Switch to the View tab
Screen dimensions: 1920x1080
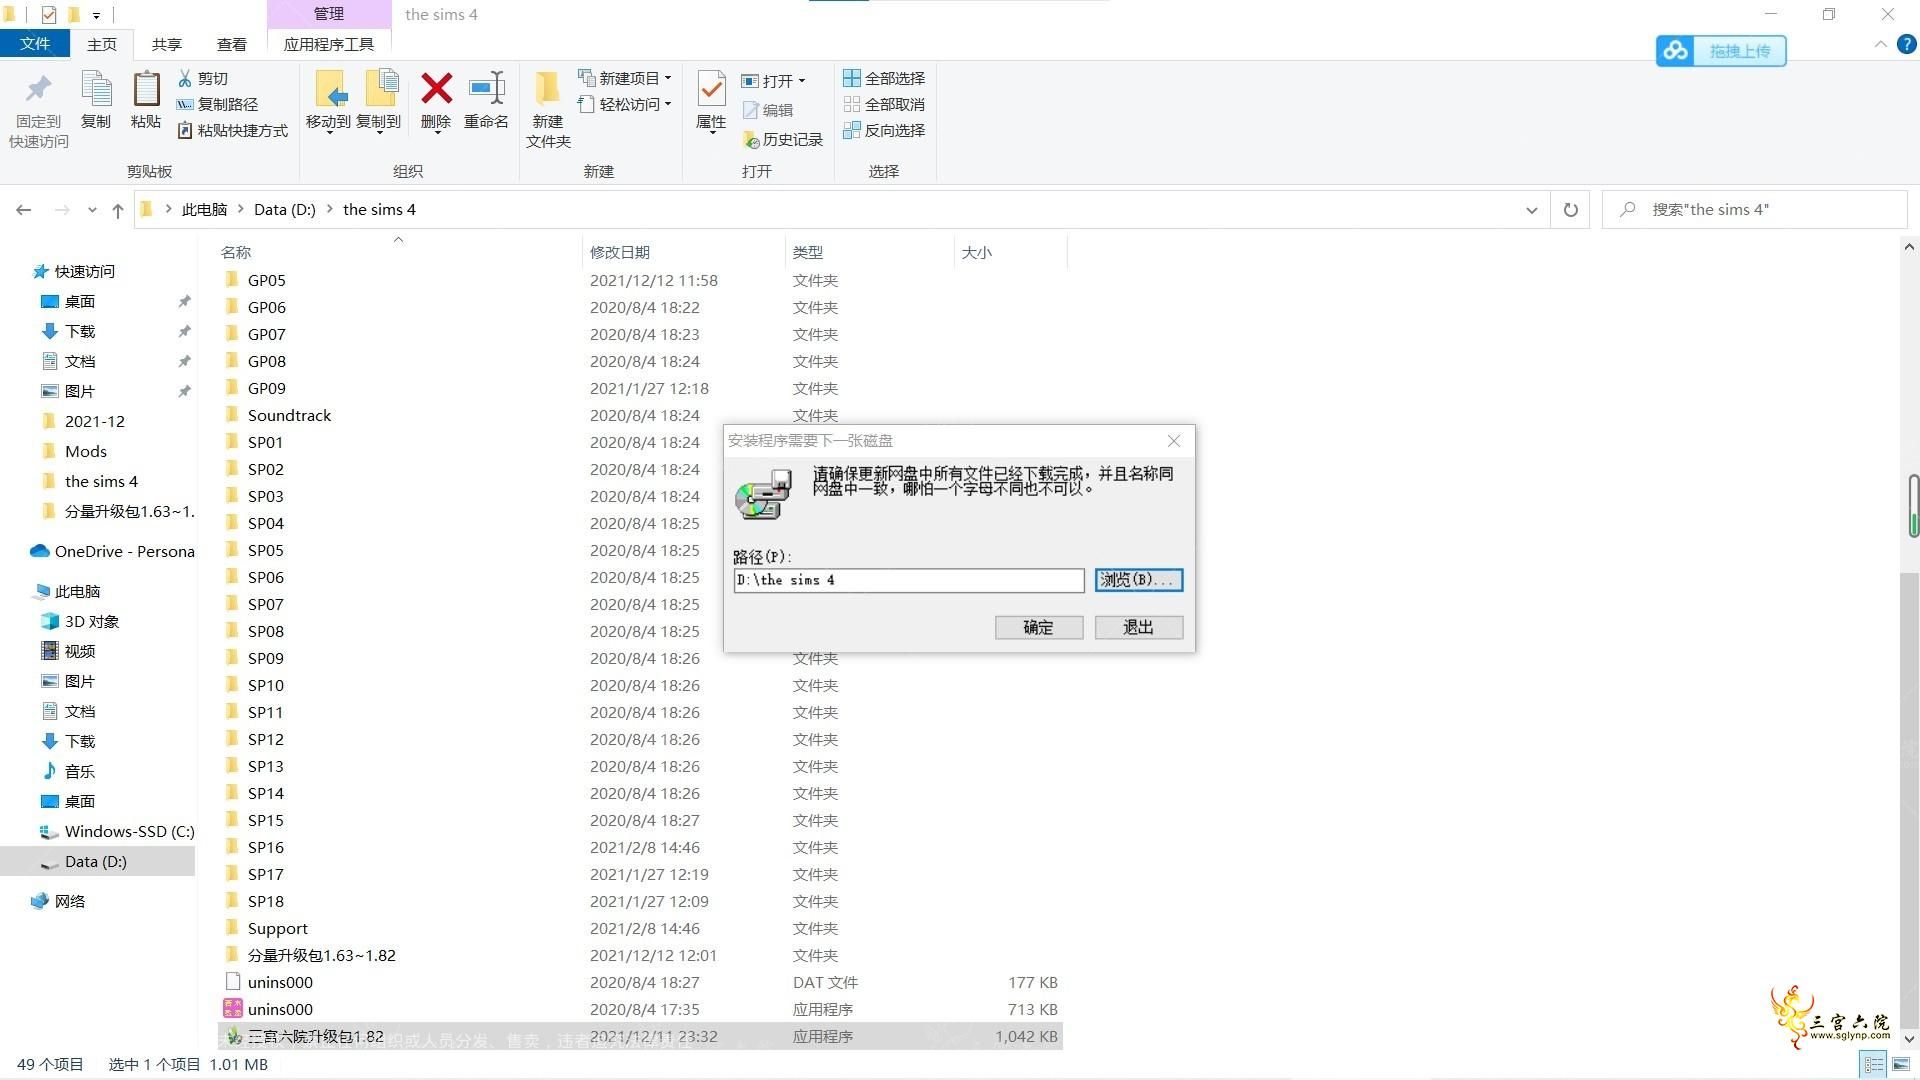(x=232, y=44)
